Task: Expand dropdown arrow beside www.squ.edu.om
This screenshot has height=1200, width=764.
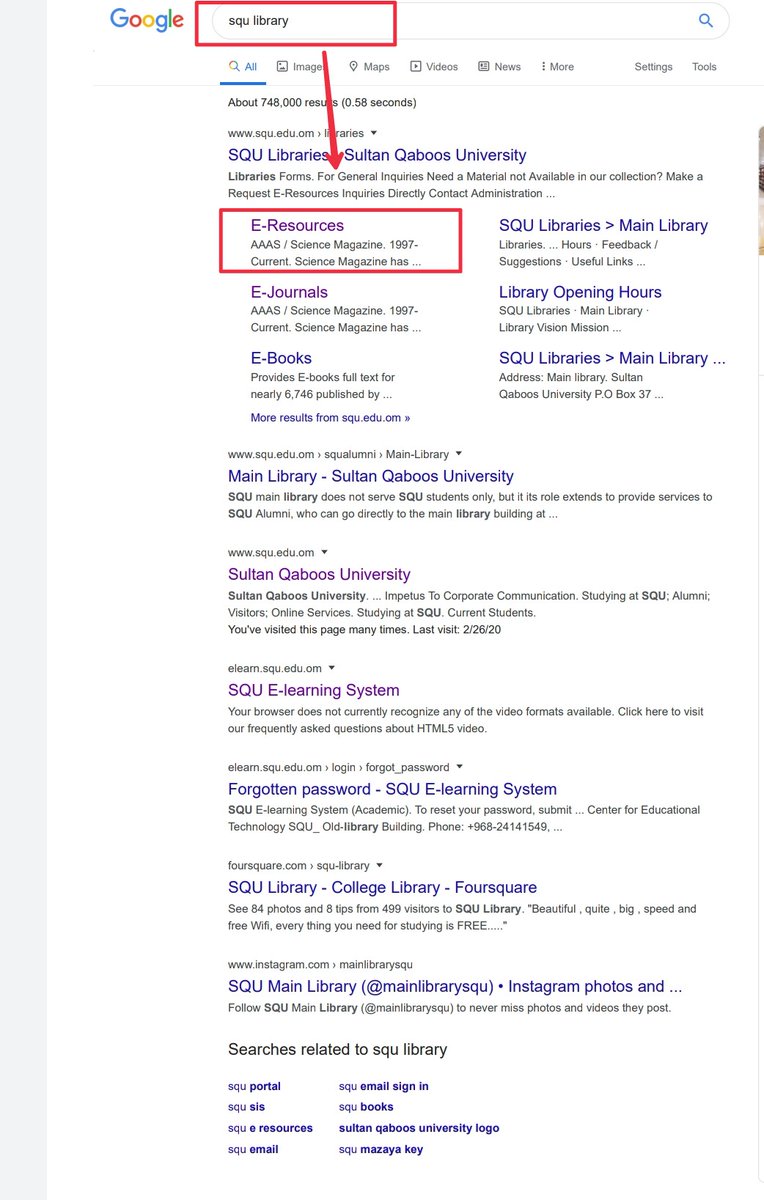Action: [x=324, y=552]
